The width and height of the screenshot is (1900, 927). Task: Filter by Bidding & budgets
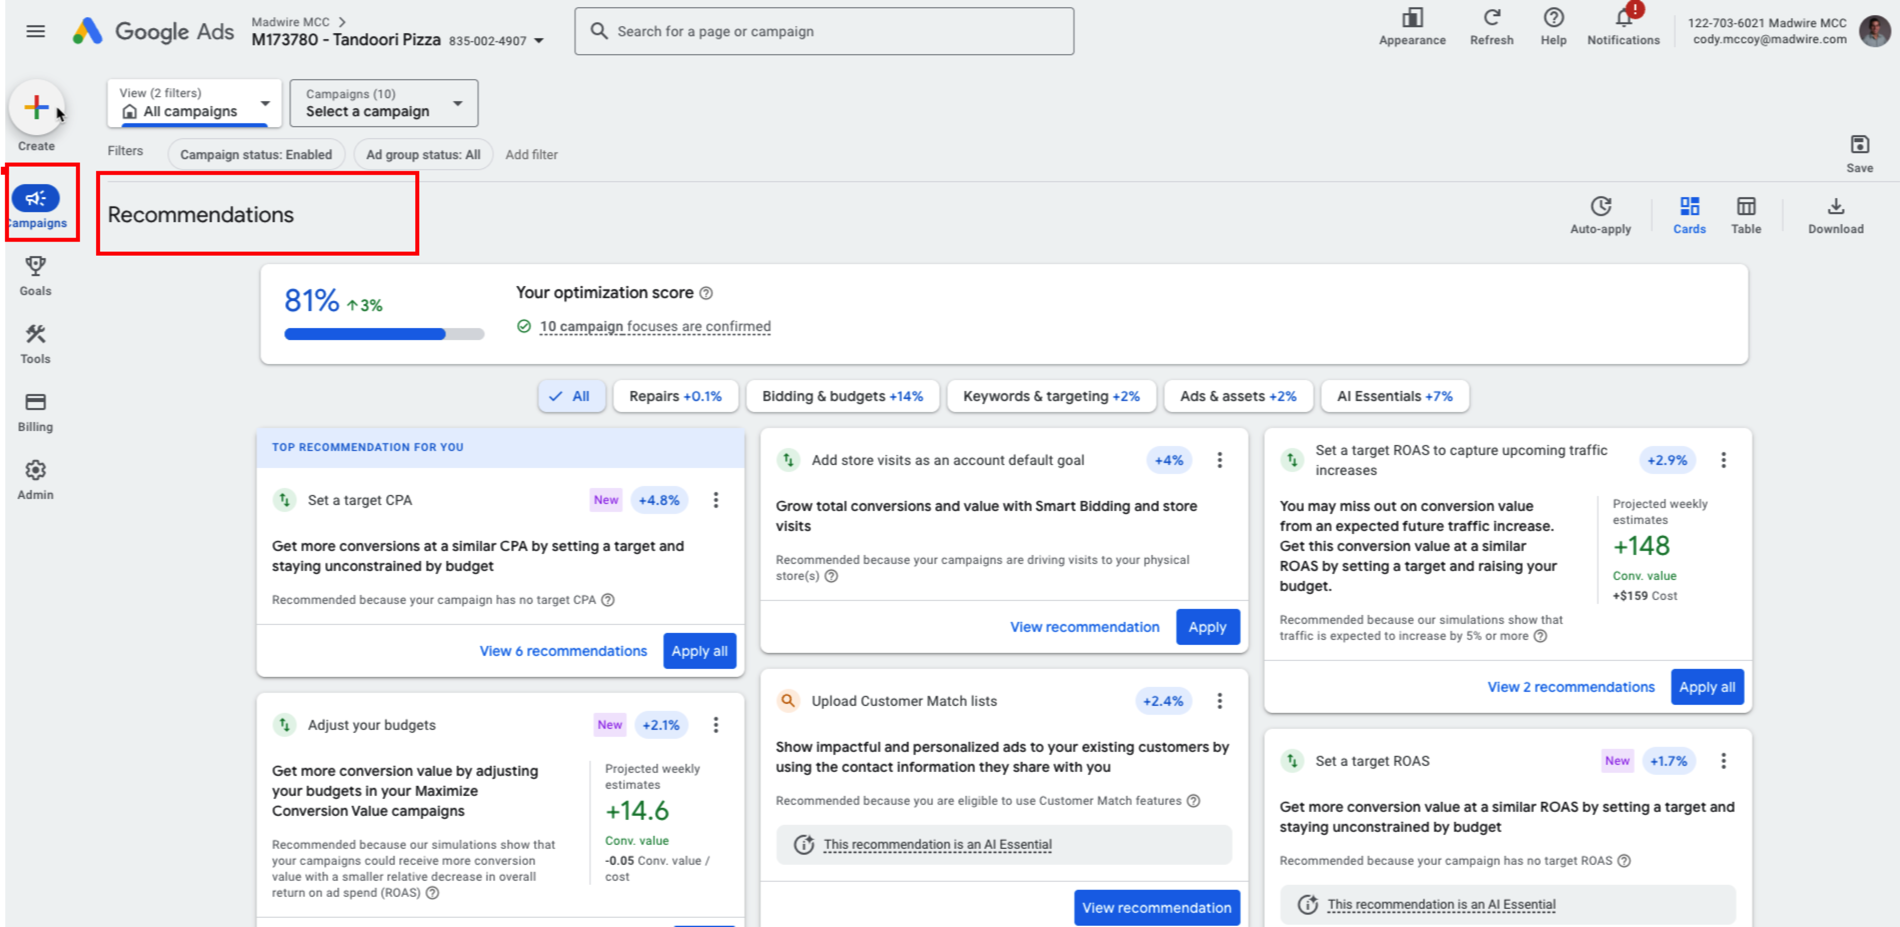pyautogui.click(x=842, y=396)
